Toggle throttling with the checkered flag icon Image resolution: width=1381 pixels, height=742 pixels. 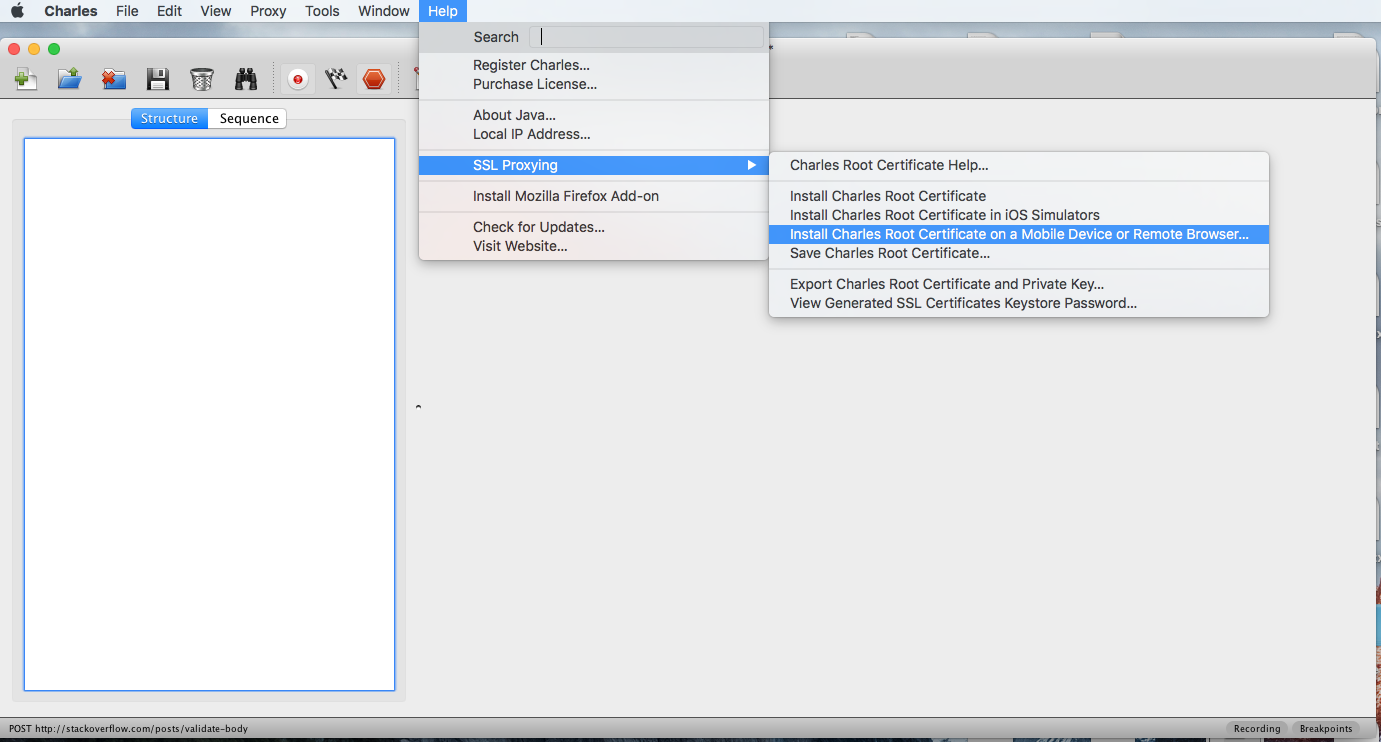(336, 79)
